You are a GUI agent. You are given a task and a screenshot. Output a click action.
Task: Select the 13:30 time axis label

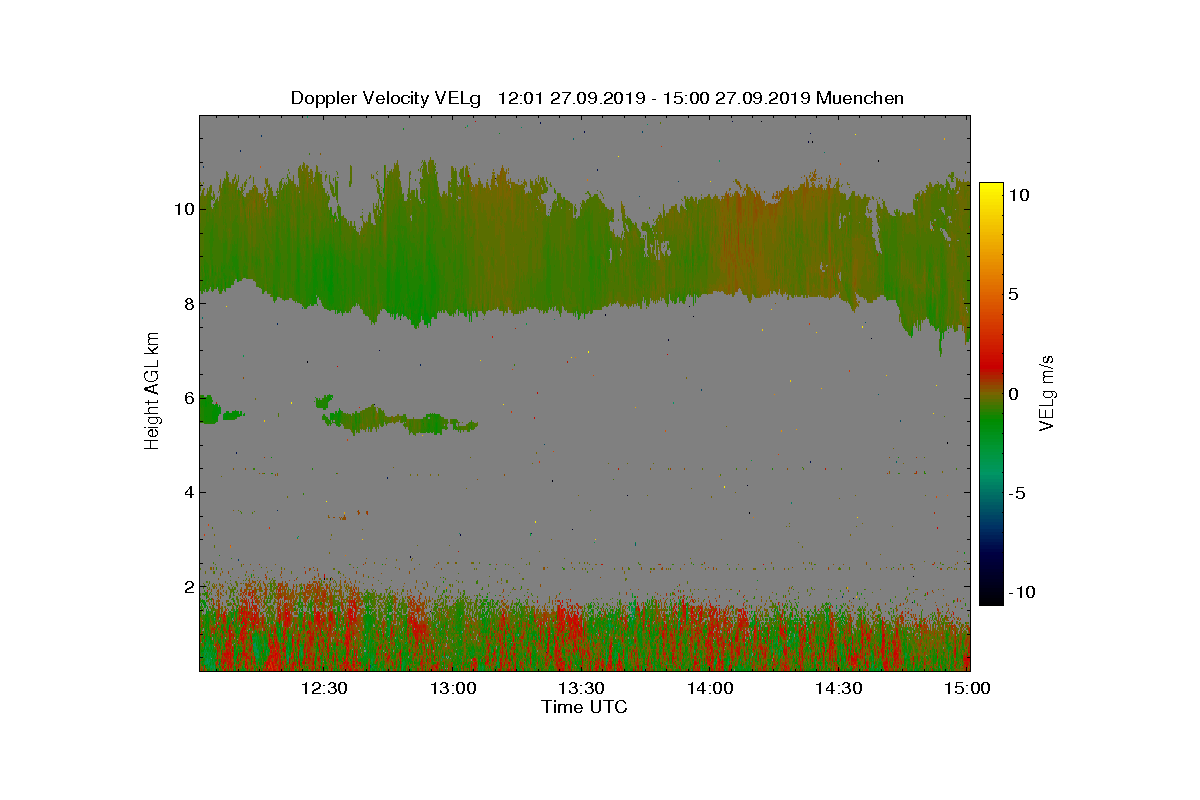pos(580,688)
